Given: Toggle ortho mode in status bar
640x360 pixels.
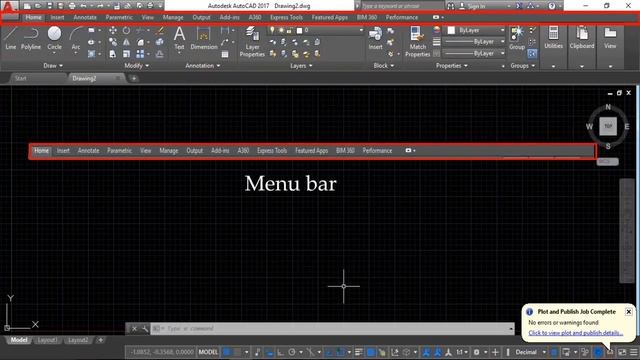Looking at the screenshot, I should 281,352.
